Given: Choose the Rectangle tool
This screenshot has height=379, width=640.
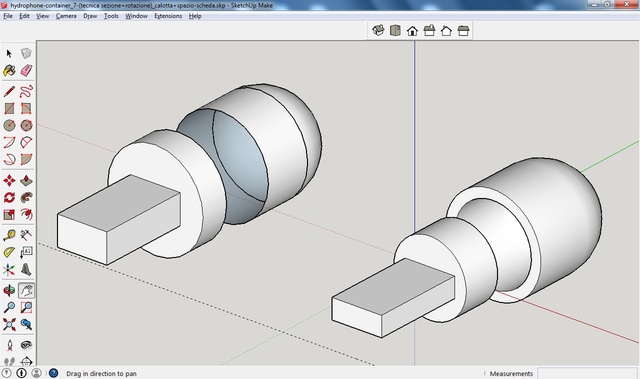Looking at the screenshot, I should [x=9, y=108].
